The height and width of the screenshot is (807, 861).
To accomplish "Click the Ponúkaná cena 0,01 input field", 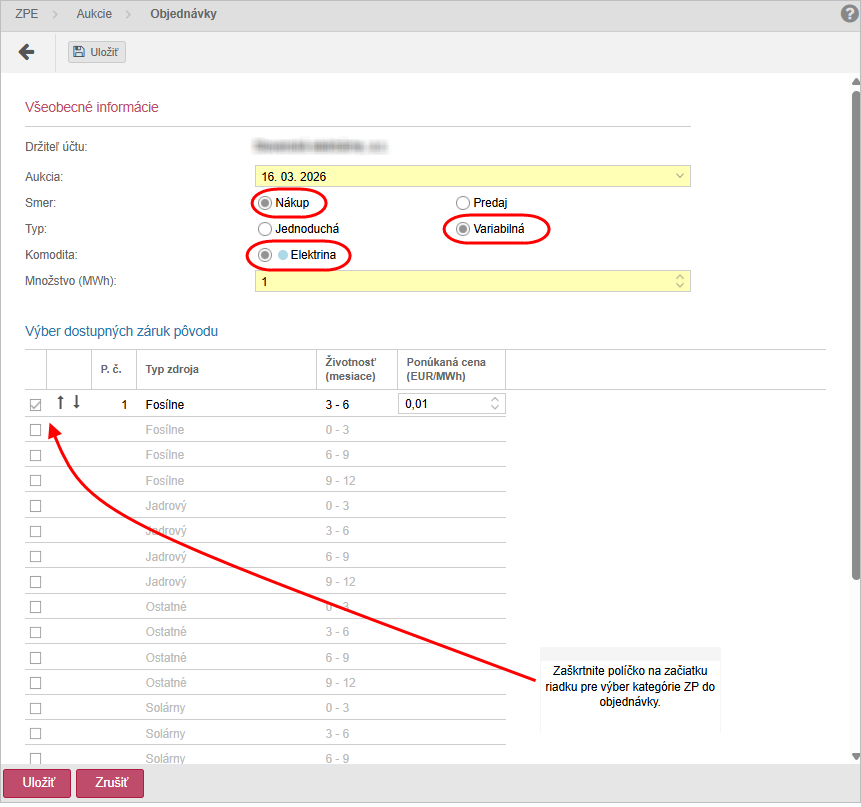I will tap(442, 404).
